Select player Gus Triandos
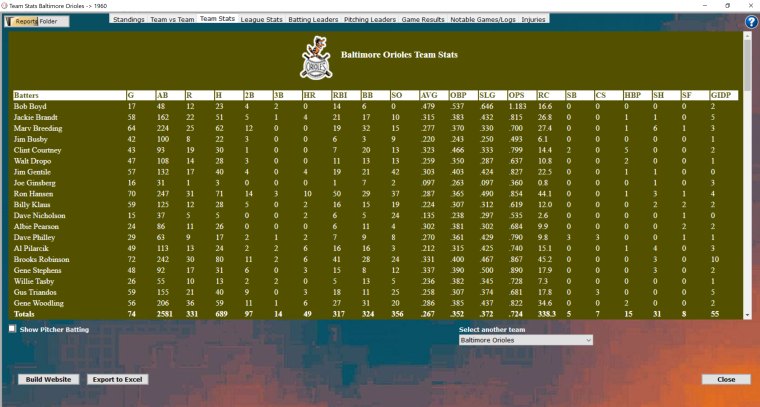Image resolution: width=760 pixels, height=407 pixels. (35, 292)
